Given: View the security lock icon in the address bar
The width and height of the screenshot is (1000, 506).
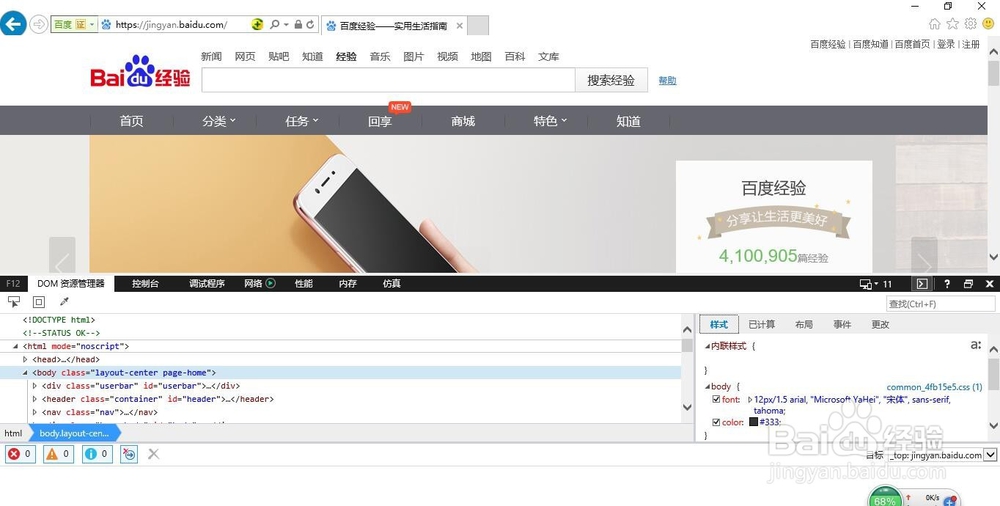Looking at the screenshot, I should tap(298, 24).
